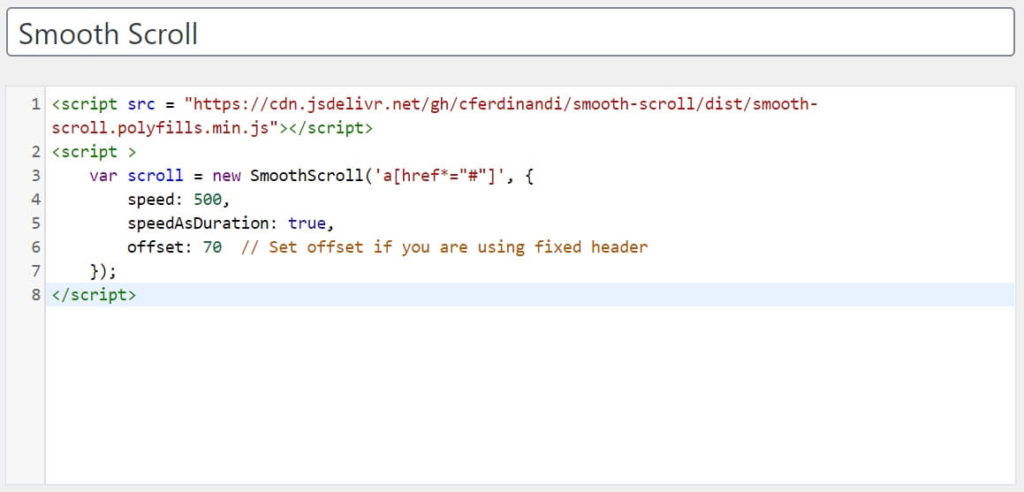This screenshot has height=492, width=1024.
Task: Click line number 7 in gutter
Action: point(35,271)
